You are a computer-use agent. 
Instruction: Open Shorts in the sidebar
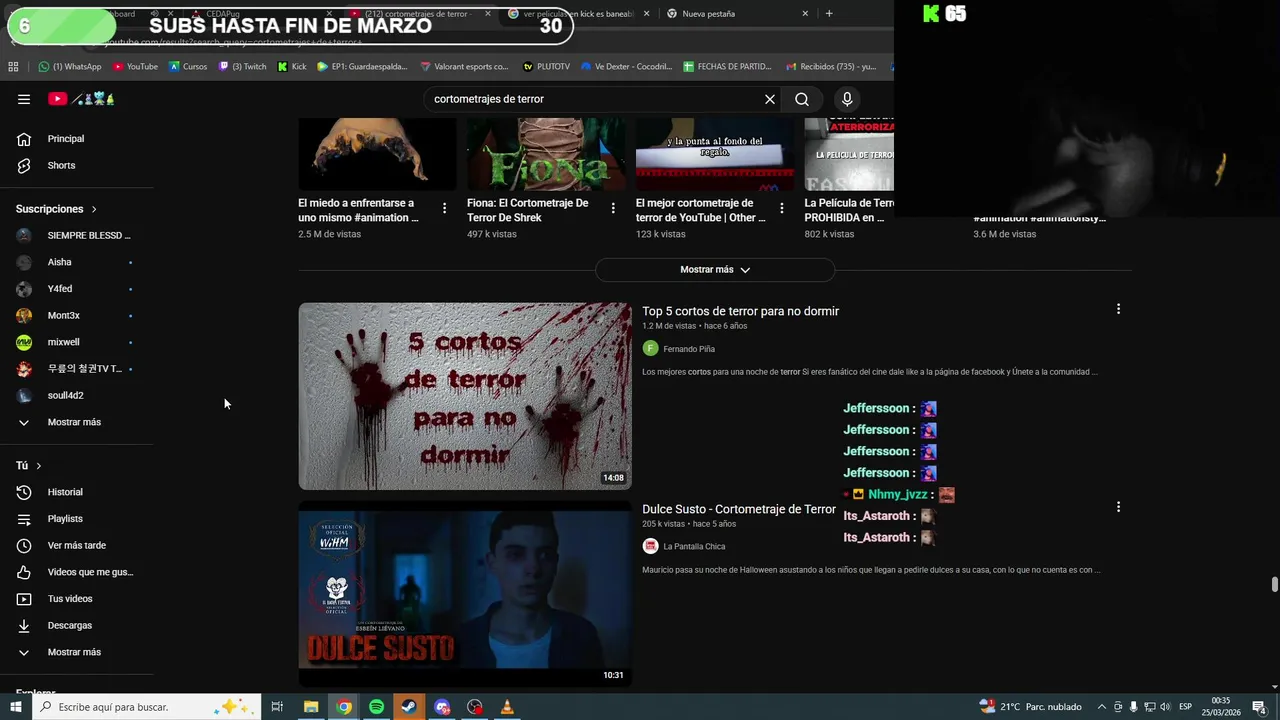77,165
